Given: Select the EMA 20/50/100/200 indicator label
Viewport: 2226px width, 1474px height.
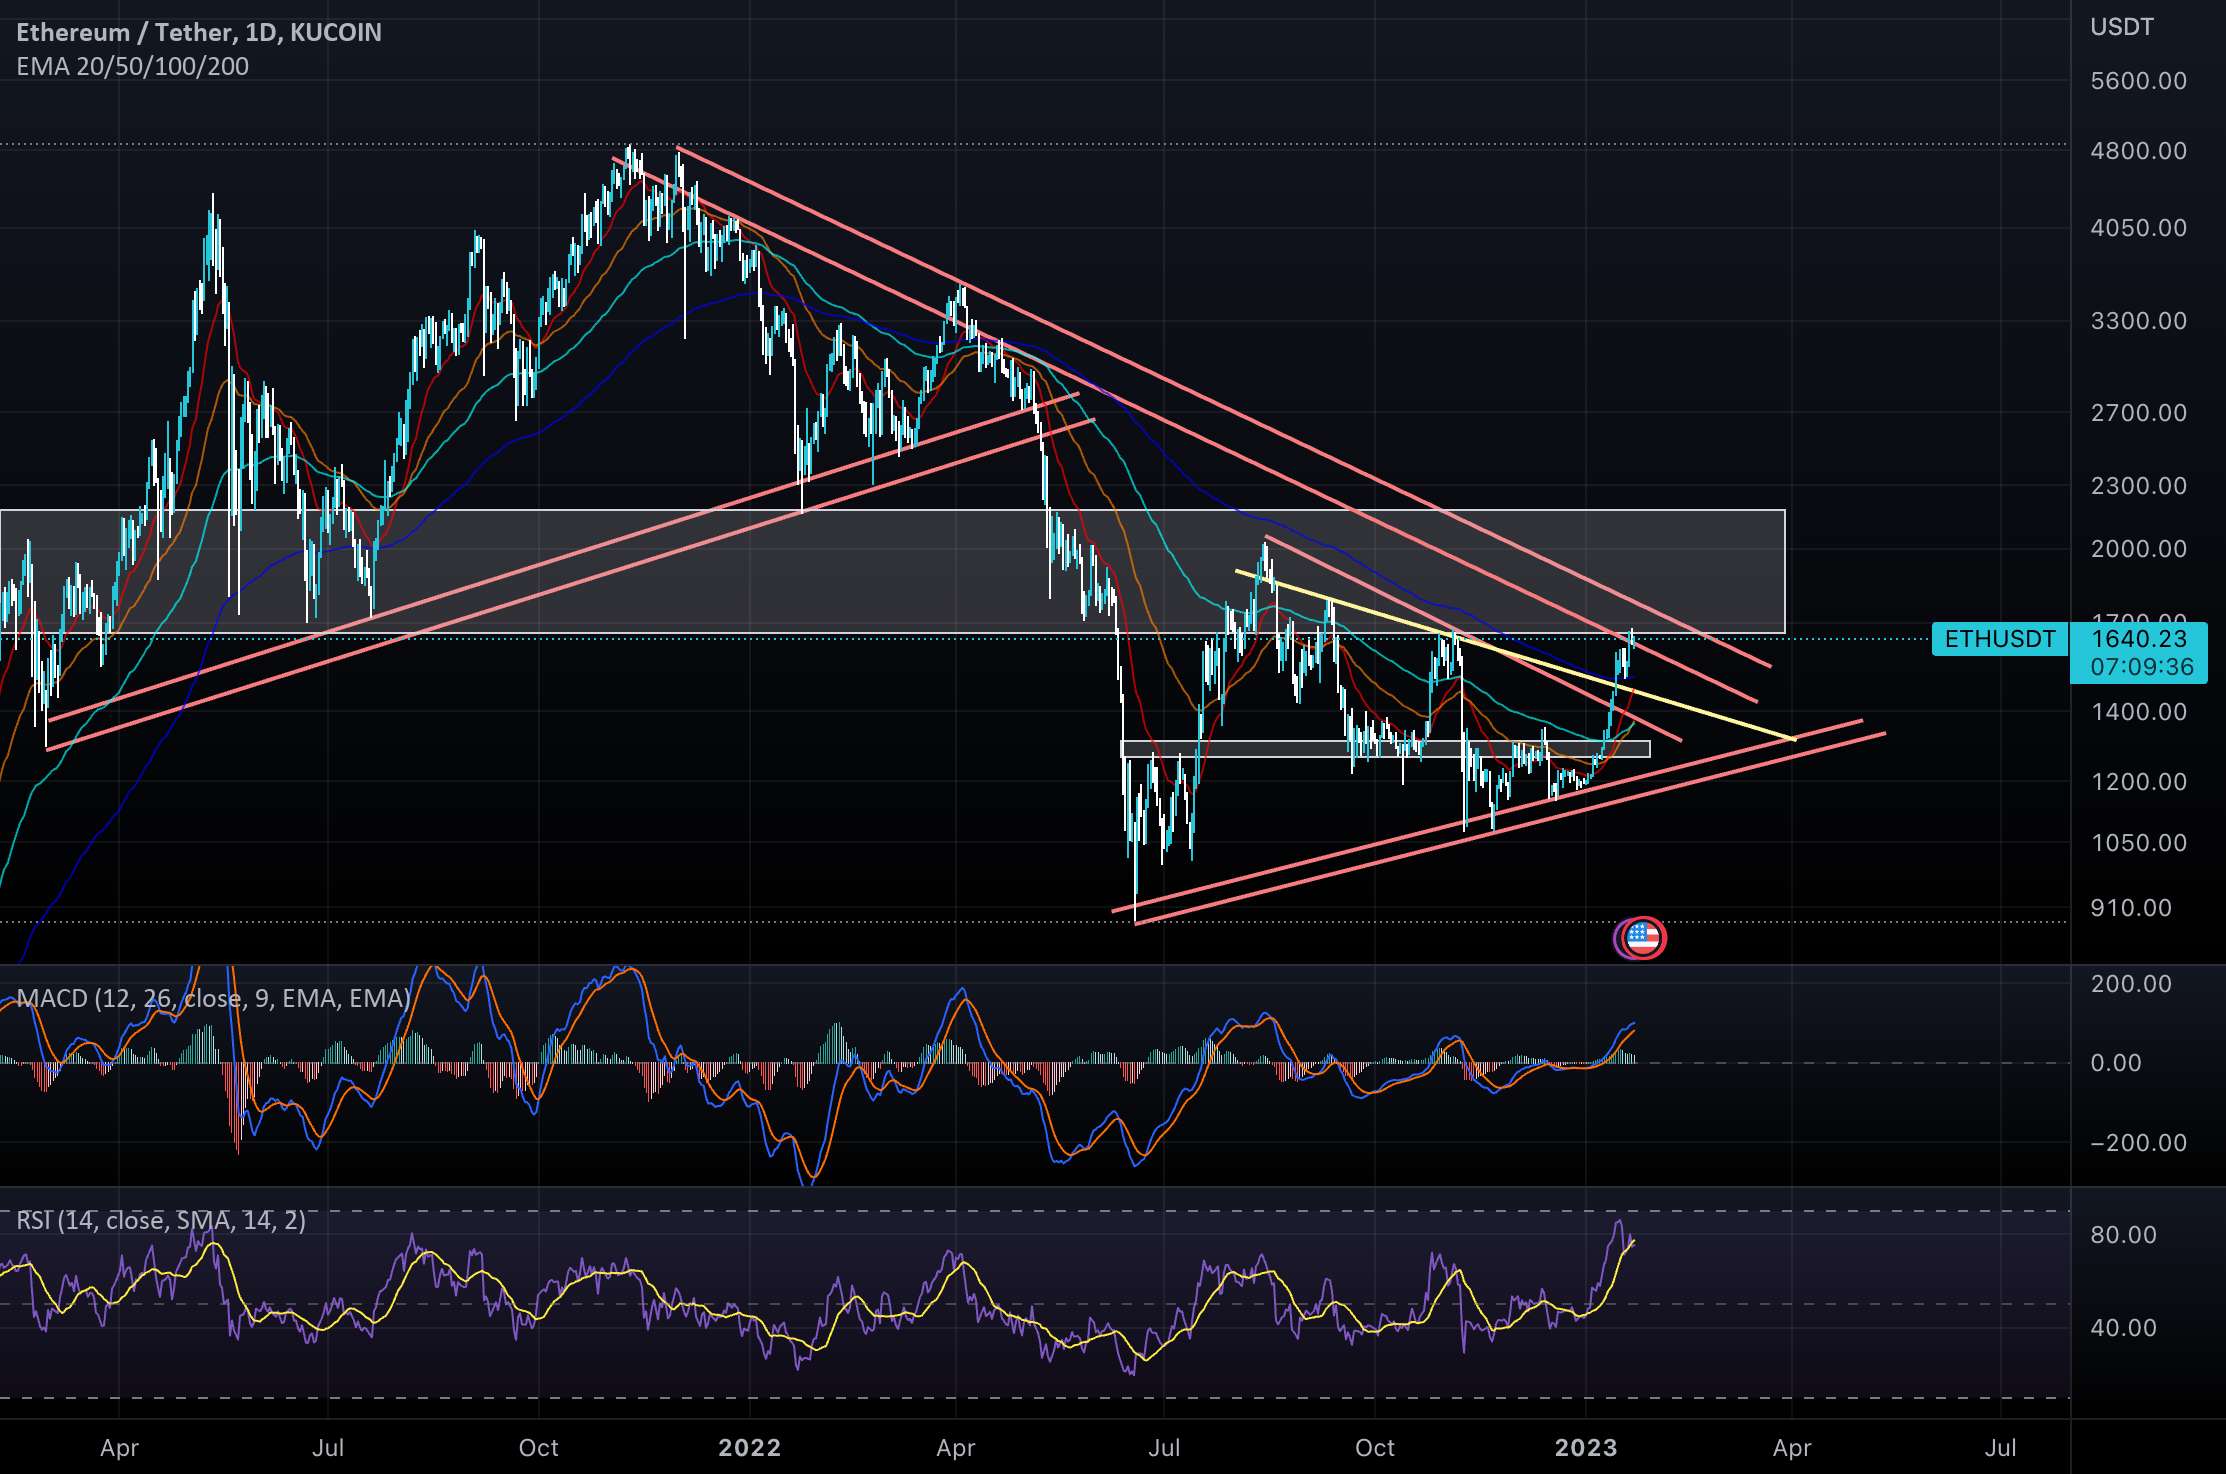Looking at the screenshot, I should pyautogui.click(x=133, y=66).
